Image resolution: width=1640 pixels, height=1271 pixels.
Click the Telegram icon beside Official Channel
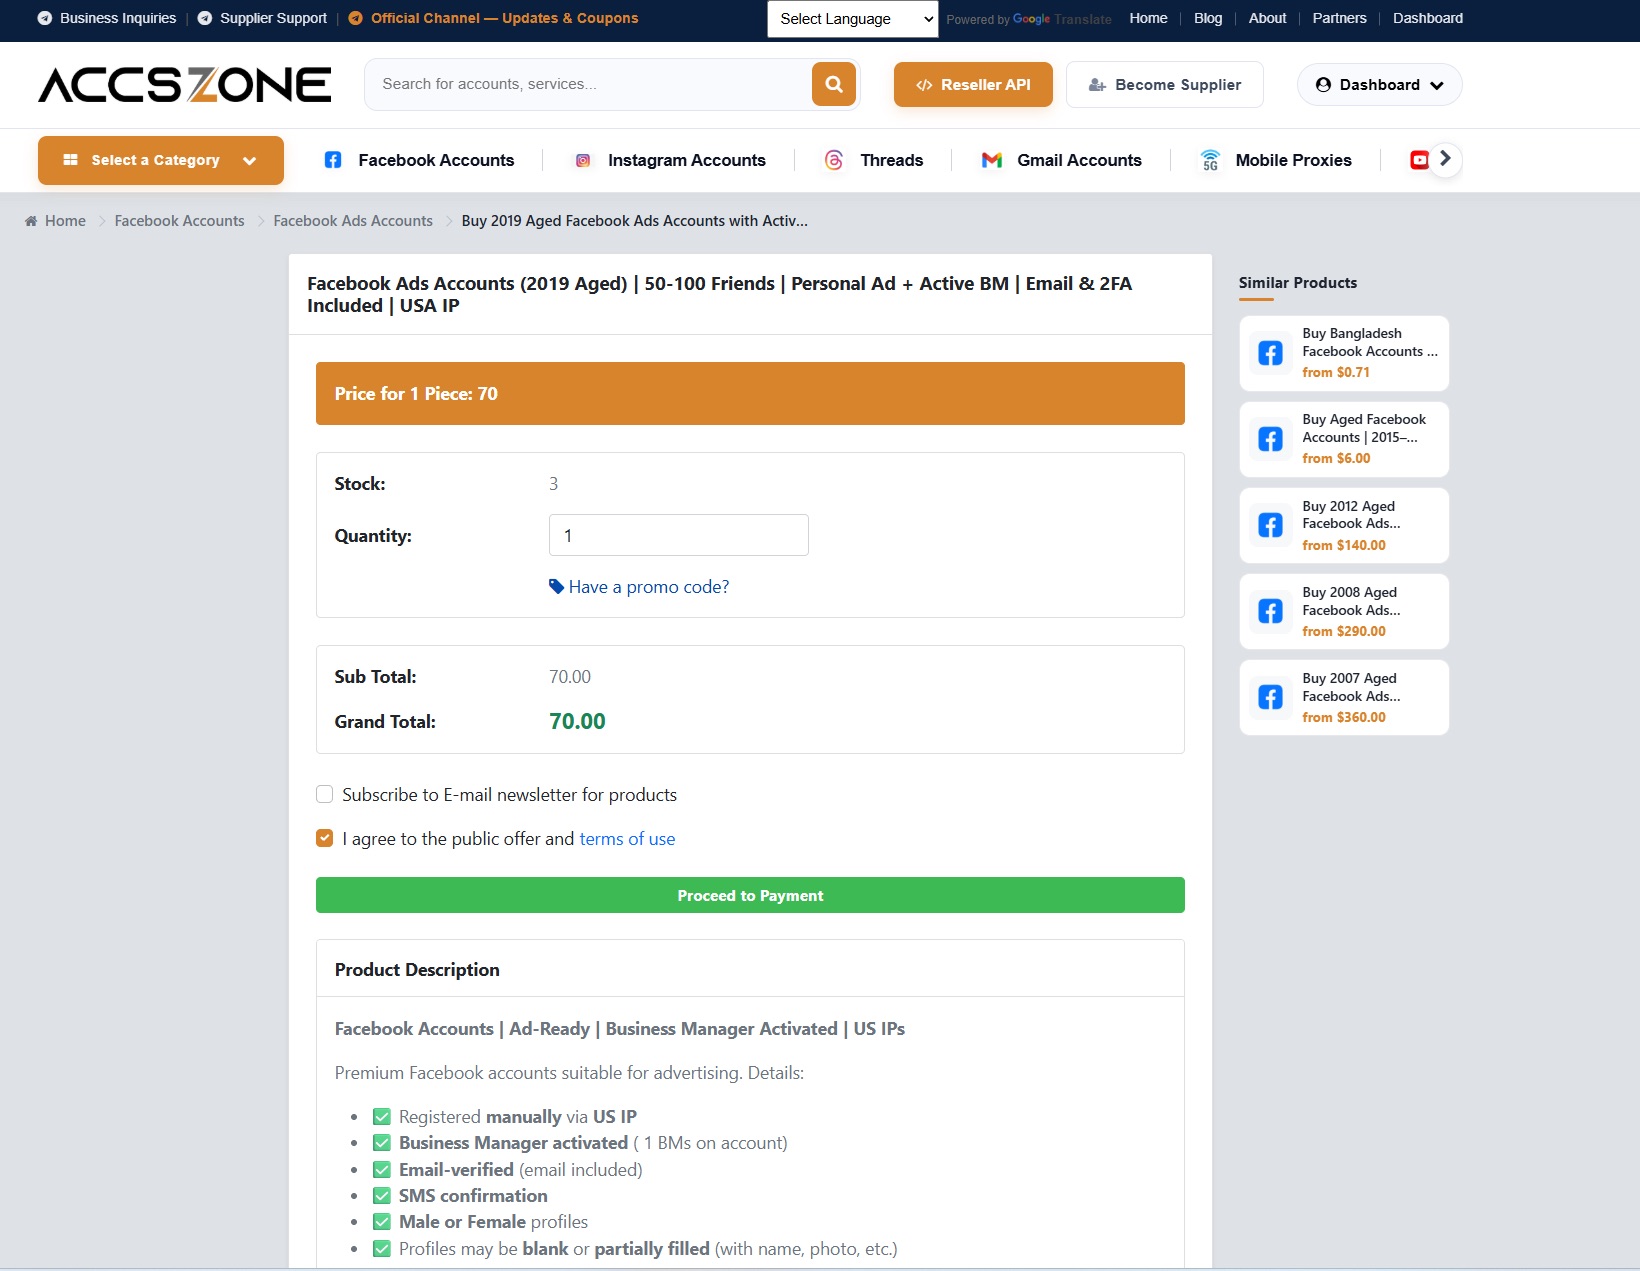coord(356,18)
